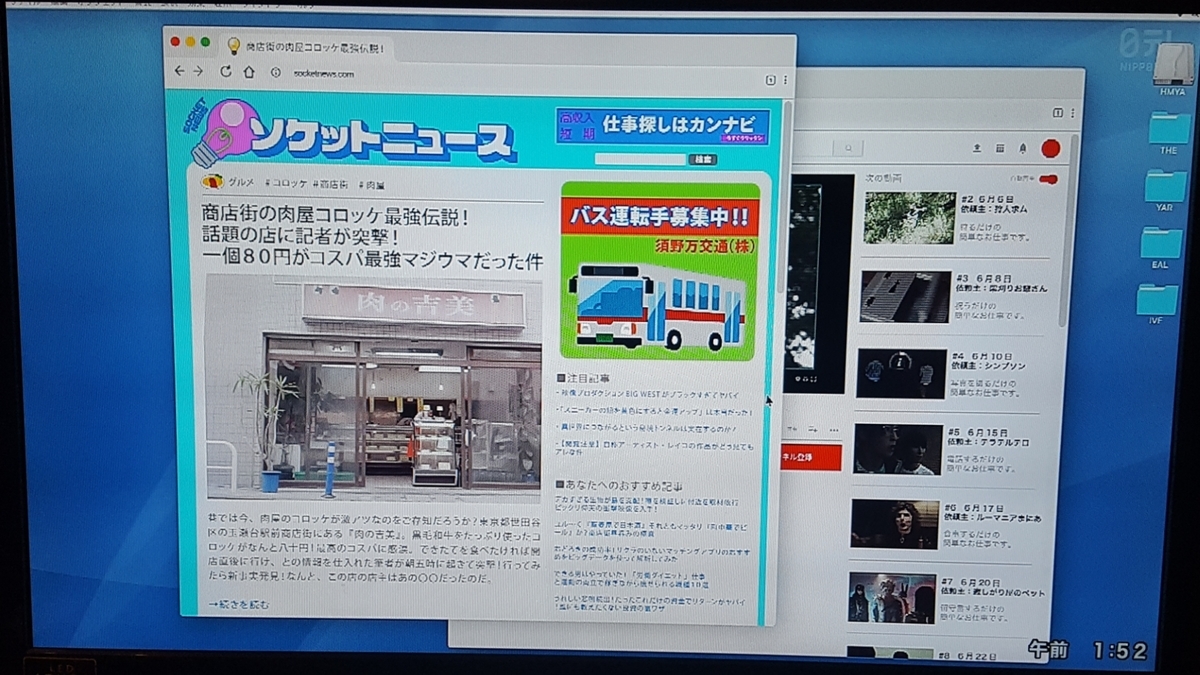Go back in the Socket News browser
The height and width of the screenshot is (675, 1200).
click(180, 72)
